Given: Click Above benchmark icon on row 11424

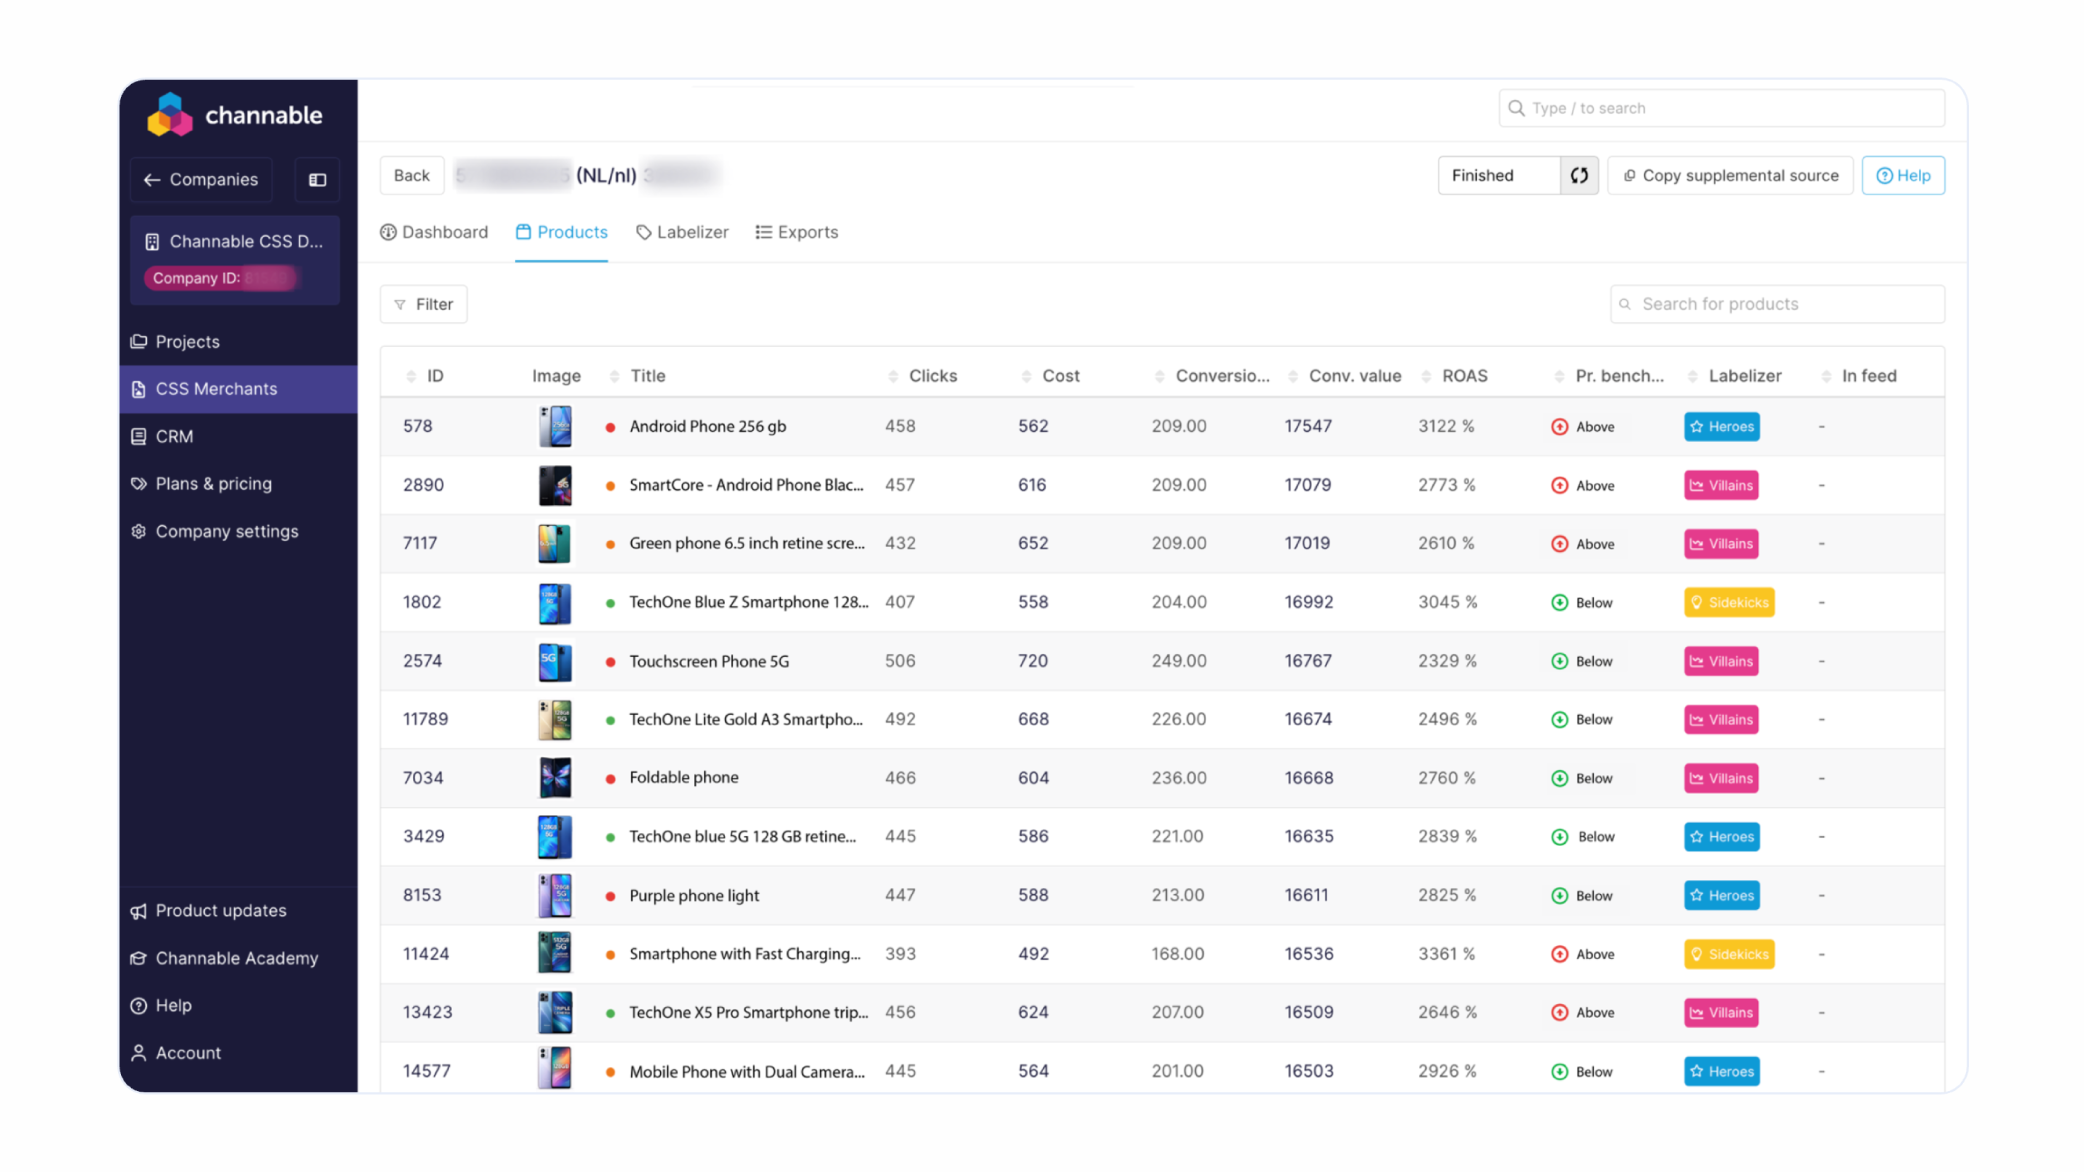Looking at the screenshot, I should tap(1559, 954).
